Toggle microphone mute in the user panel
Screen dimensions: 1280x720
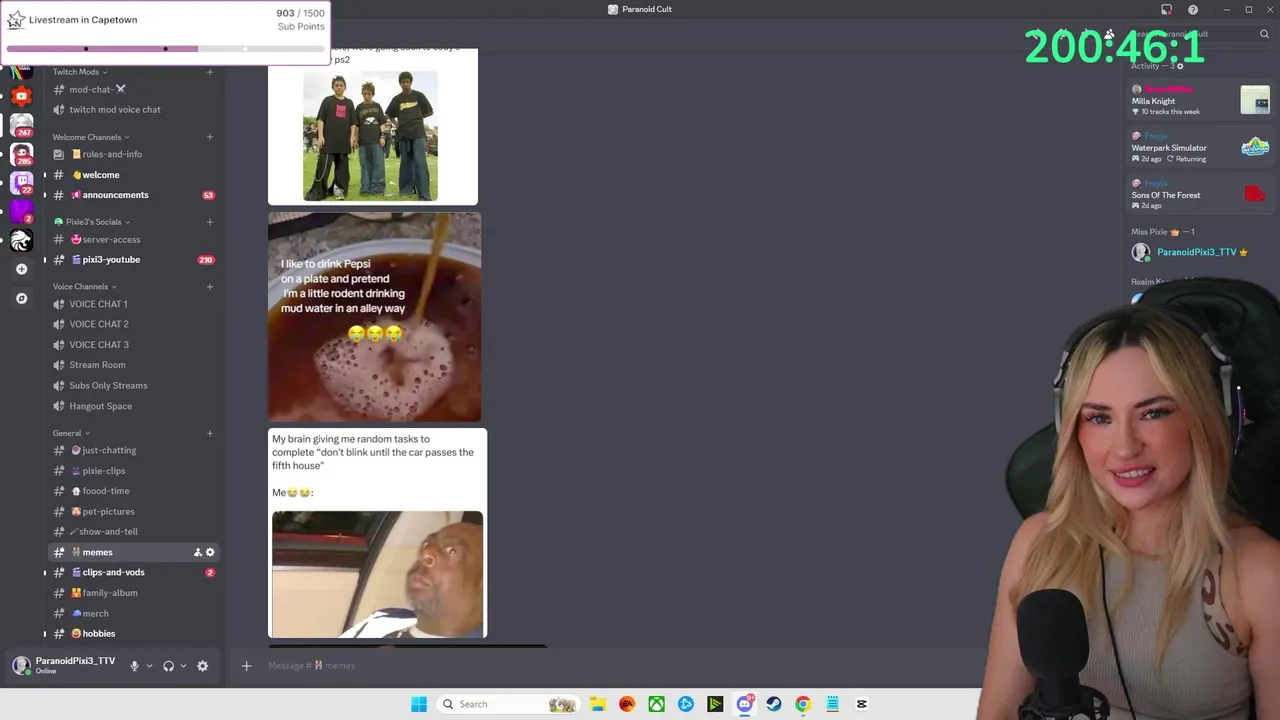(x=134, y=666)
